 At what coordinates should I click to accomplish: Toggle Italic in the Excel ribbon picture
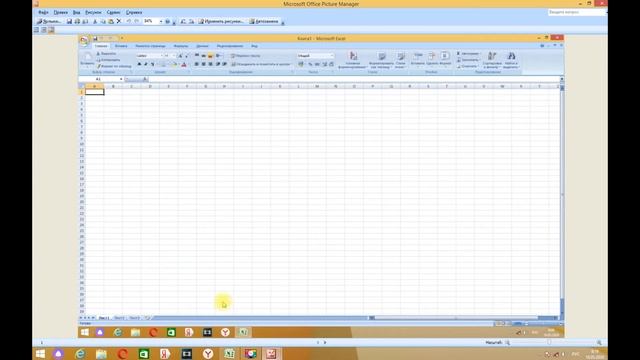[x=146, y=64]
